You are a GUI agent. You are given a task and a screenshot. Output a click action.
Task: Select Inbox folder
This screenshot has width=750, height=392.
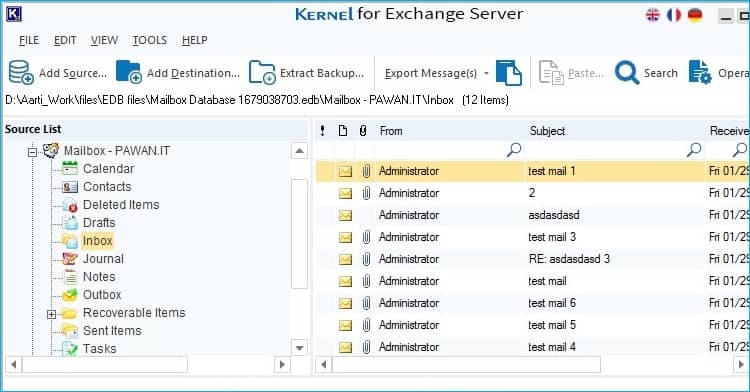[98, 240]
